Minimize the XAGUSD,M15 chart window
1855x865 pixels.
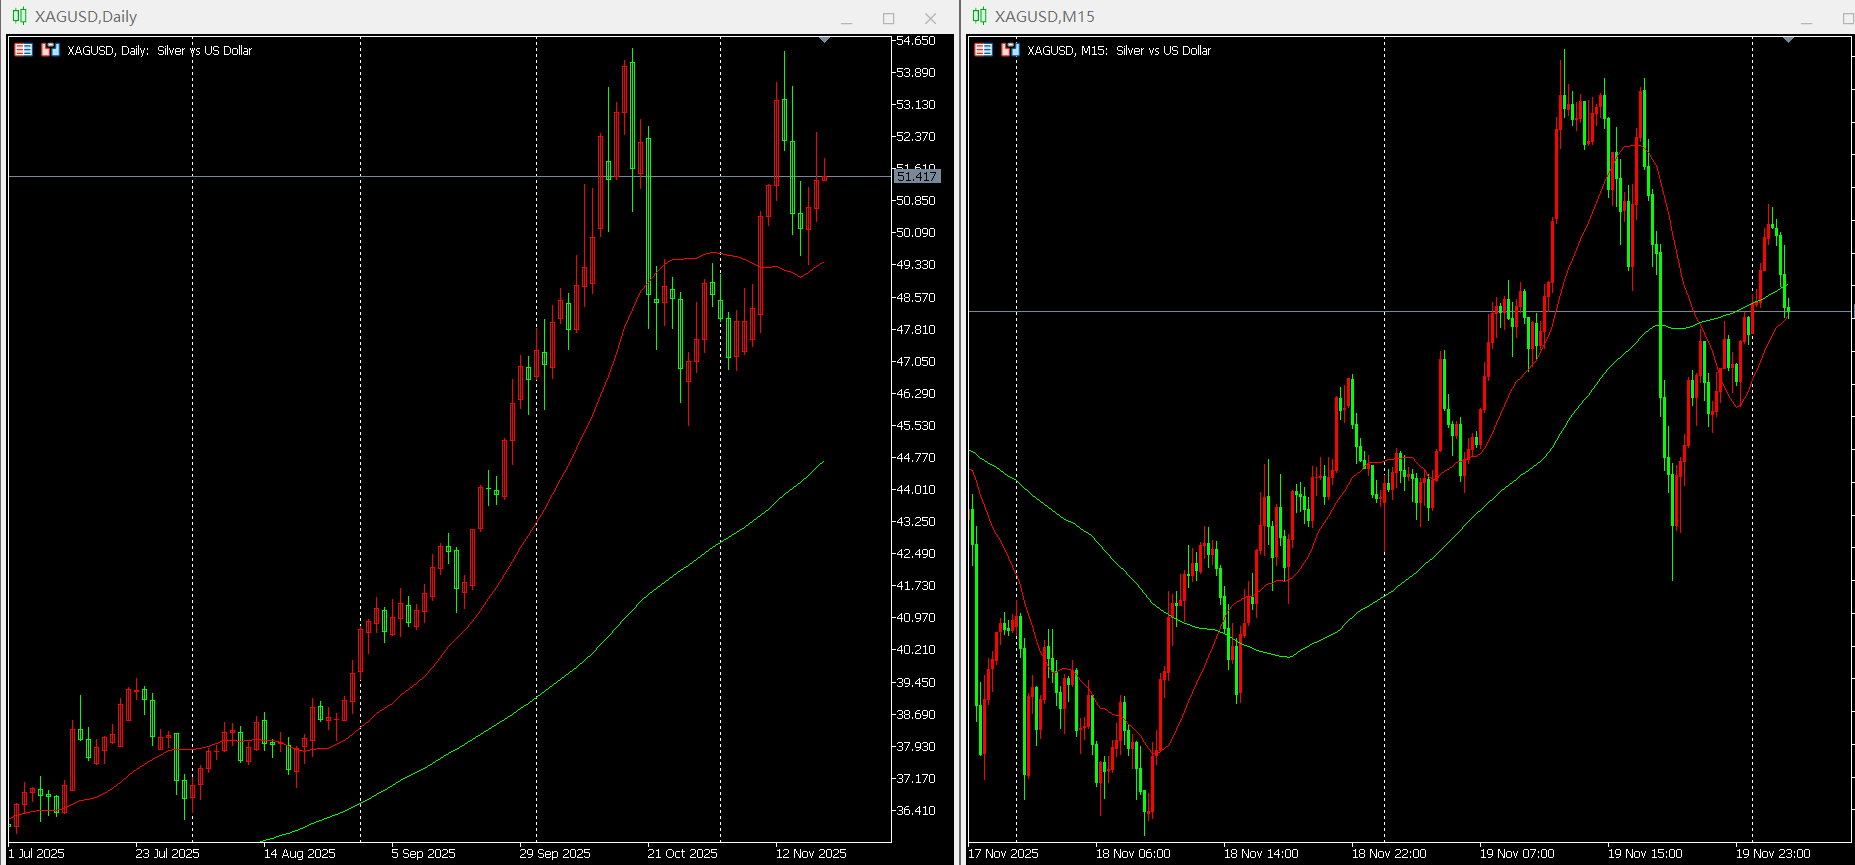[x=1806, y=18]
